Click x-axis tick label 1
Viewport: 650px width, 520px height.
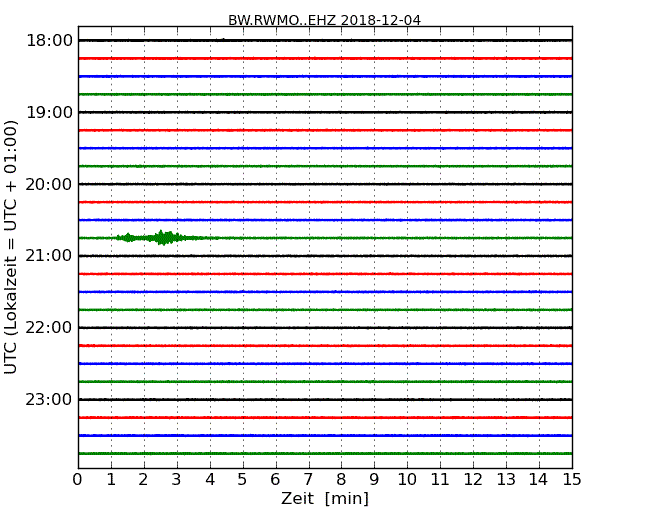111,479
